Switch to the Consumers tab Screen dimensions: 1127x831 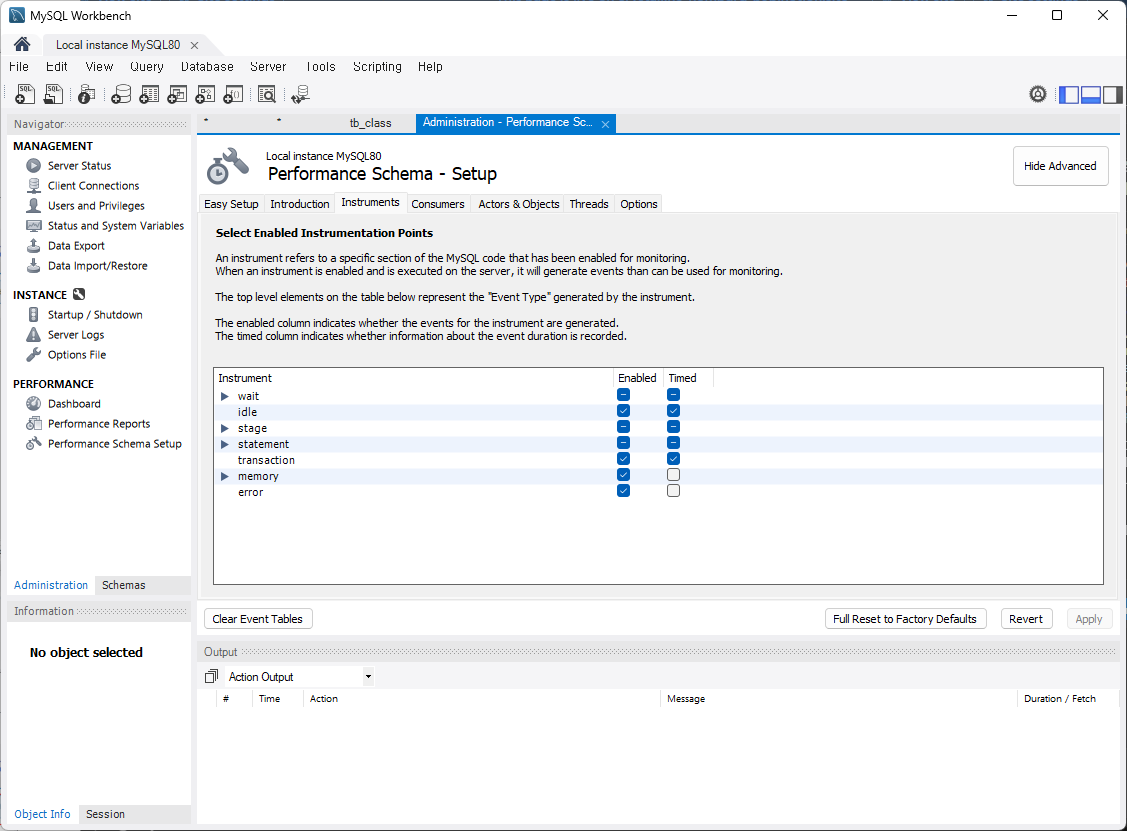tap(438, 204)
